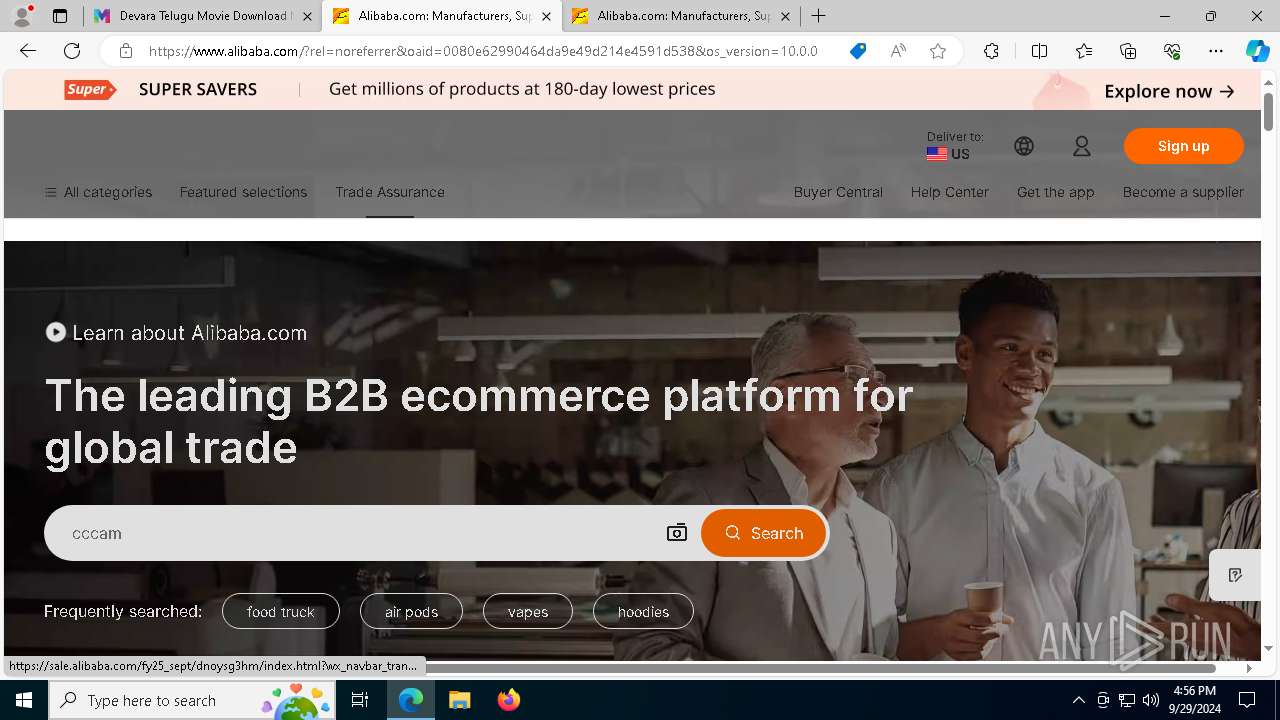The width and height of the screenshot is (1280, 720).
Task: Open the taskbar clock and date
Action: [1194, 700]
